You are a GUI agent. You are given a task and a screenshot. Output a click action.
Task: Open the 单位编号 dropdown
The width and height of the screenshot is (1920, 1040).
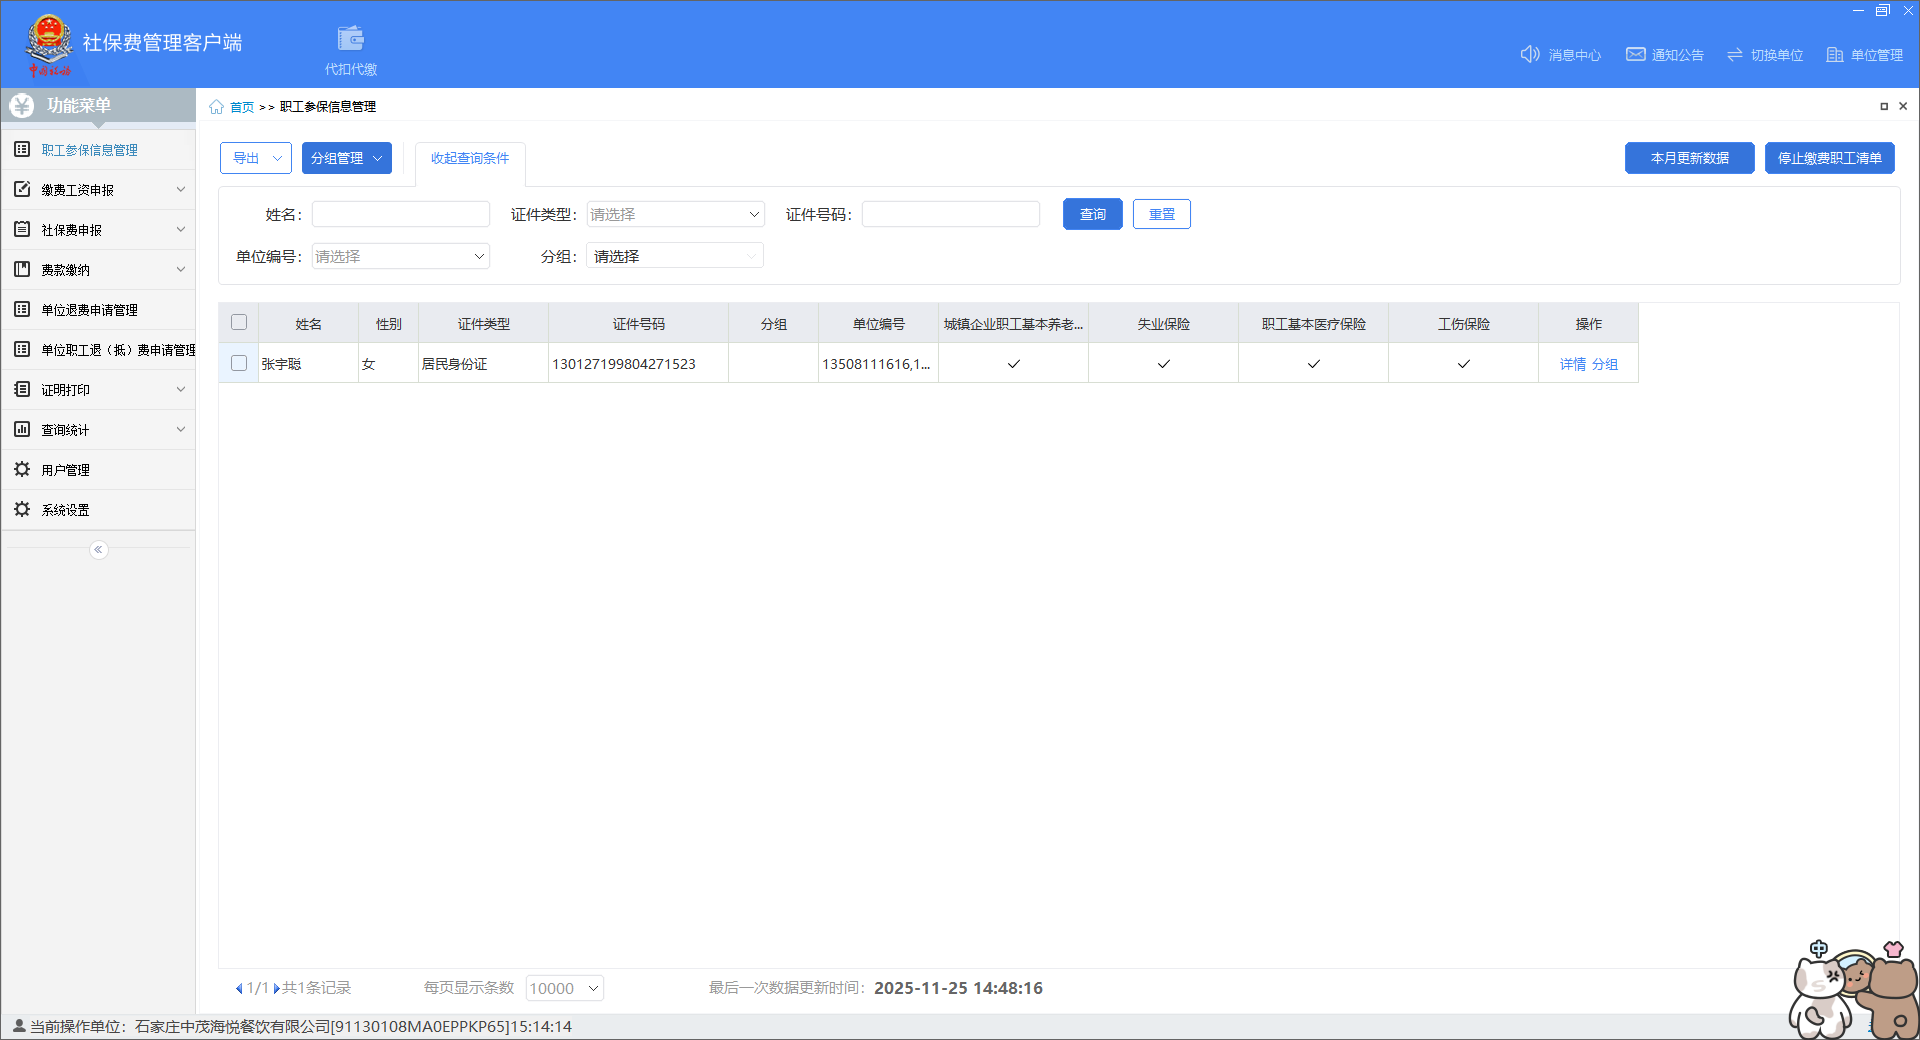pyautogui.click(x=400, y=257)
